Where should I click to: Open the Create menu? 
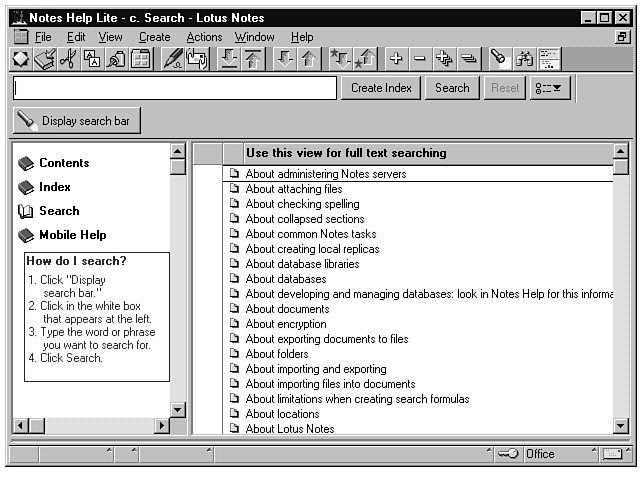point(154,37)
